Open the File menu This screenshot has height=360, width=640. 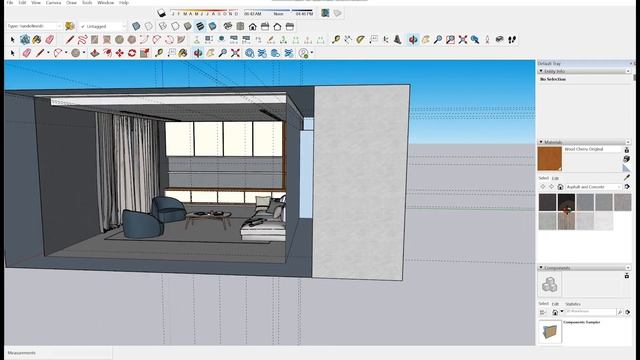(x=10, y=2)
